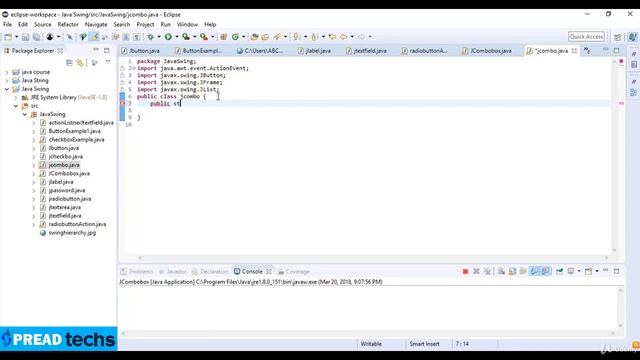Click the New Java Class icon
This screenshot has height=360, width=640.
click(x=235, y=37)
